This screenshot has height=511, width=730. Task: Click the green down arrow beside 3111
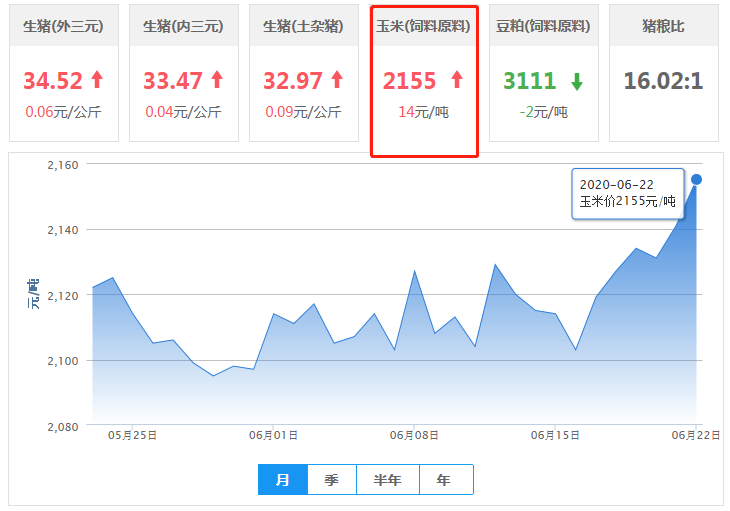tap(578, 80)
